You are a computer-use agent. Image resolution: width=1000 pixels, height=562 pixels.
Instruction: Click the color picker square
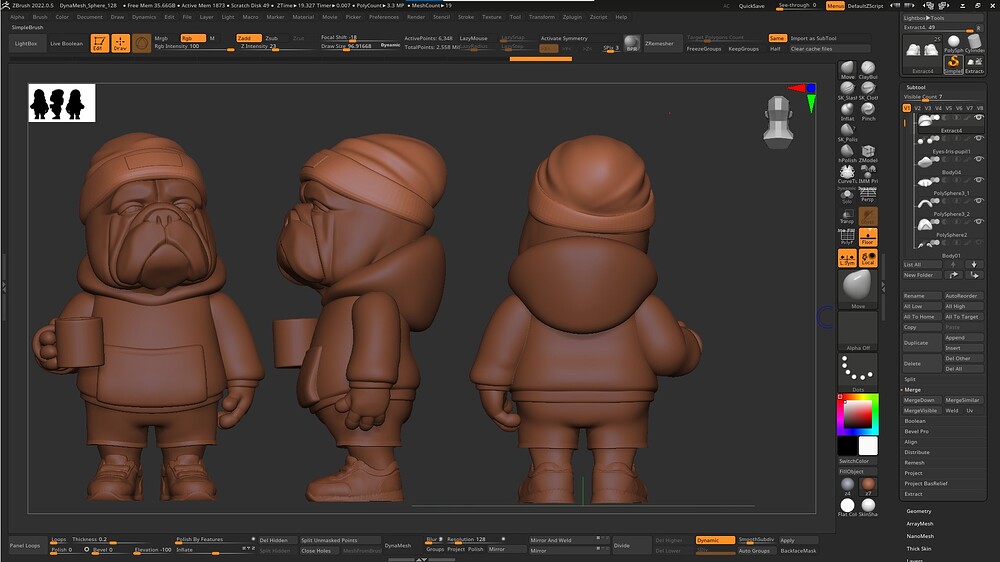click(x=858, y=415)
